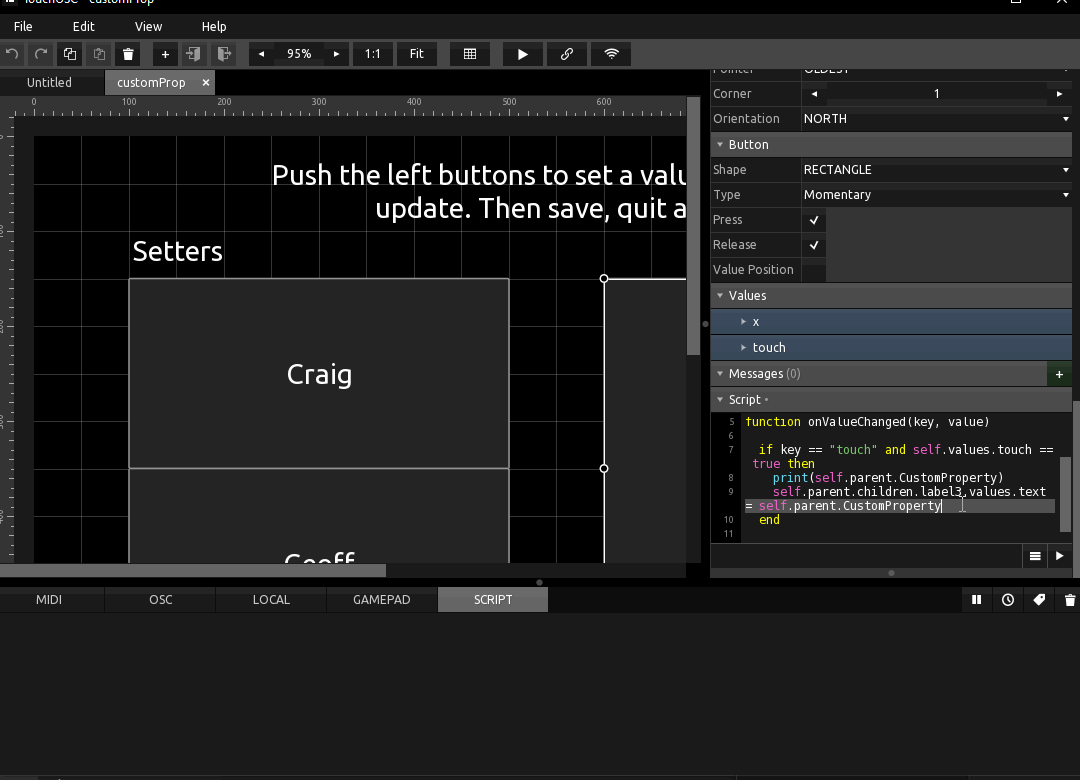The image size is (1080, 780).
Task: Click the copy icon in toolbar
Action: coord(70,54)
